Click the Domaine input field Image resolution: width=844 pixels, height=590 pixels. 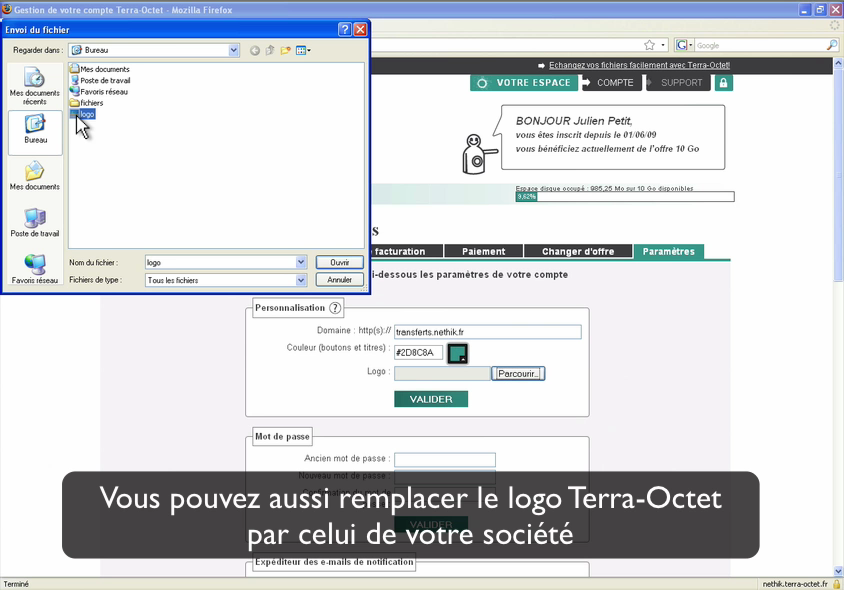pos(488,332)
